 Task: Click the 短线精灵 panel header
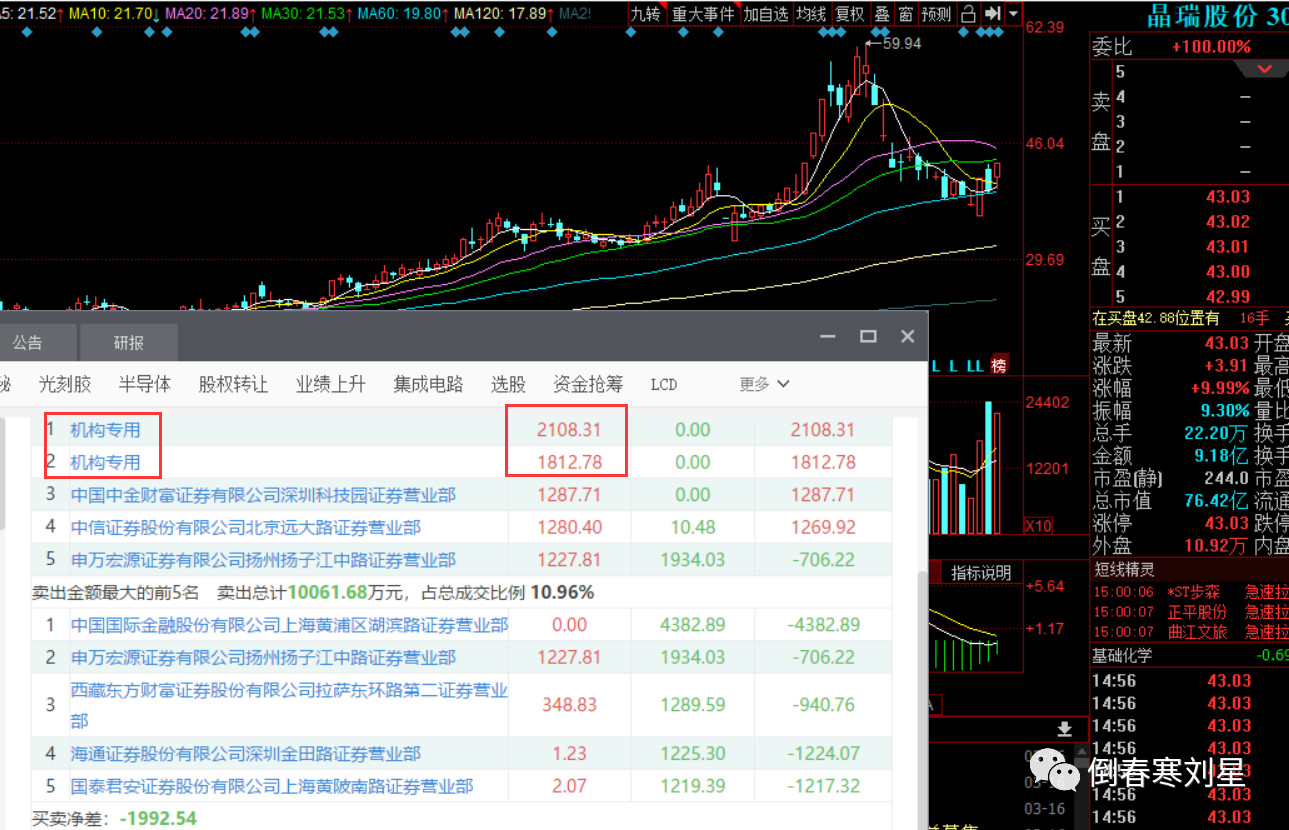point(1124,570)
